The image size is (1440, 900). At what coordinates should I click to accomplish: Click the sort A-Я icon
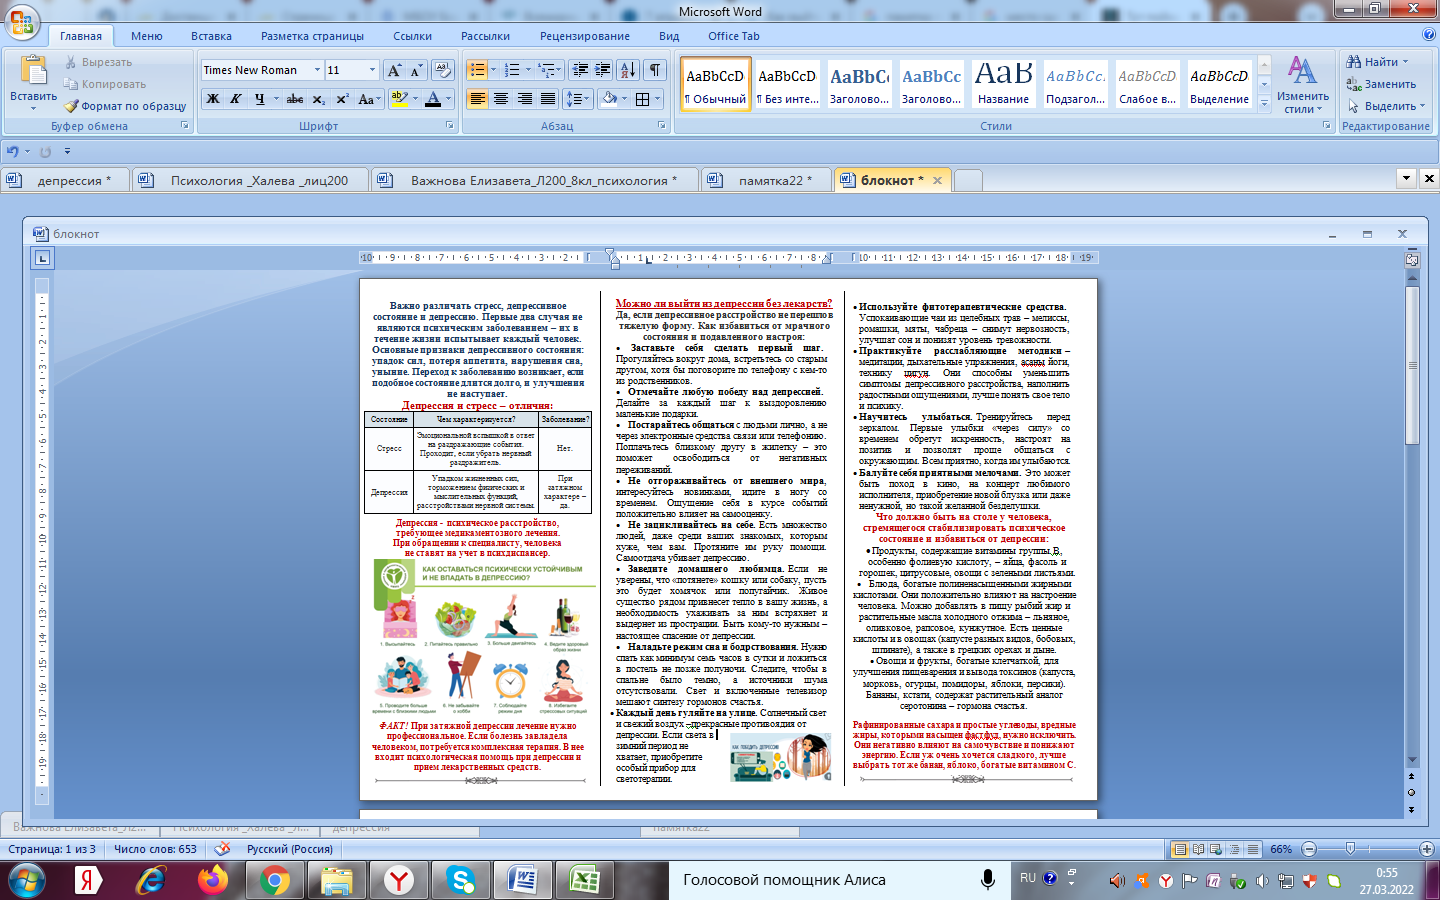(627, 70)
